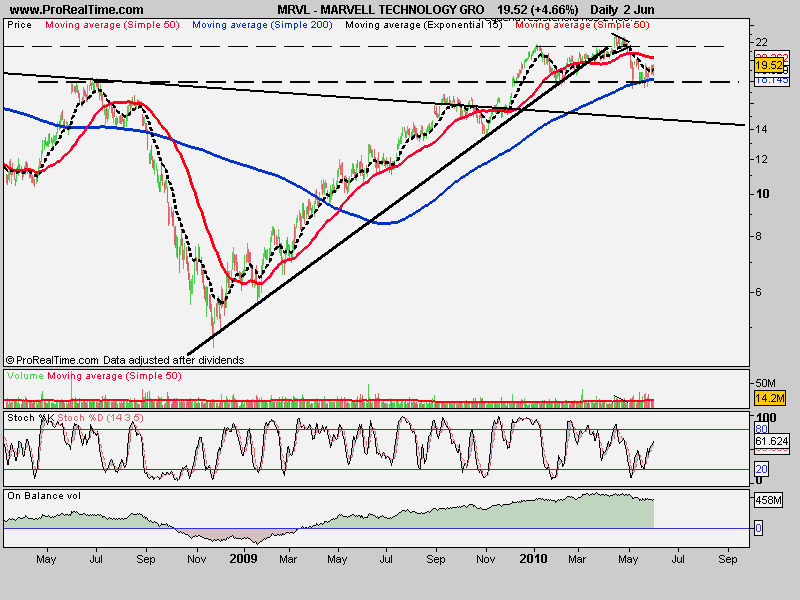800x600 pixels.
Task: Click the blue Moving average (Simple 200) legend
Action: [x=262, y=25]
